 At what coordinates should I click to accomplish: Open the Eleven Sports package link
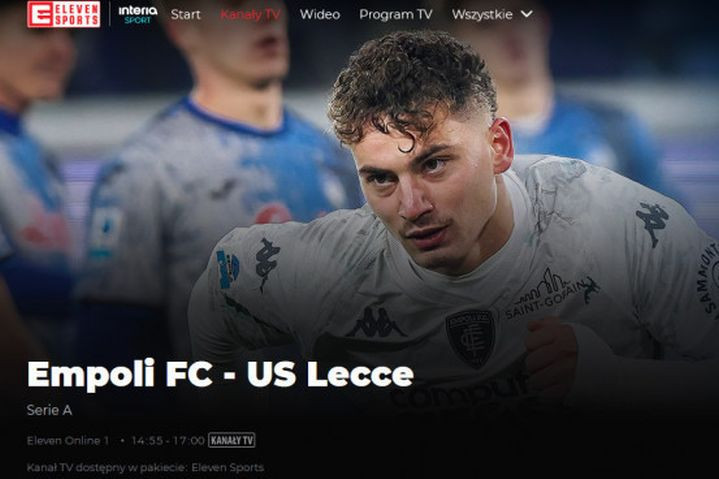coord(227,468)
